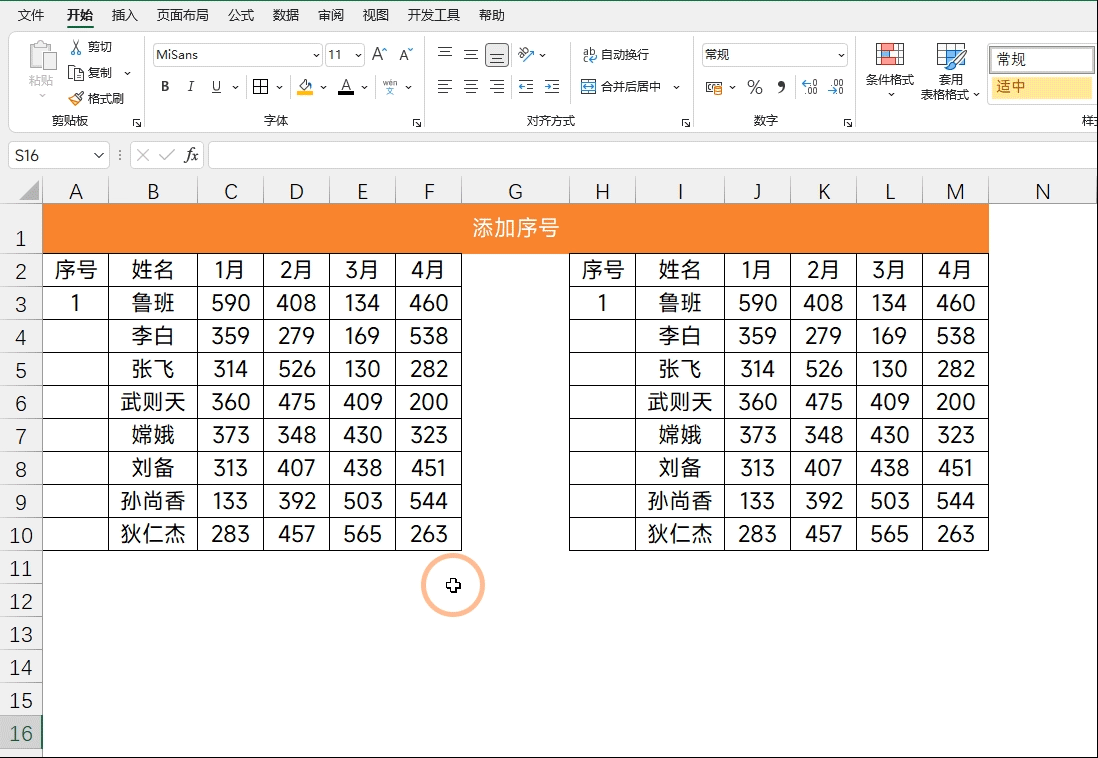Apply percent style with % icon
This screenshot has height=758, width=1098.
[x=754, y=88]
